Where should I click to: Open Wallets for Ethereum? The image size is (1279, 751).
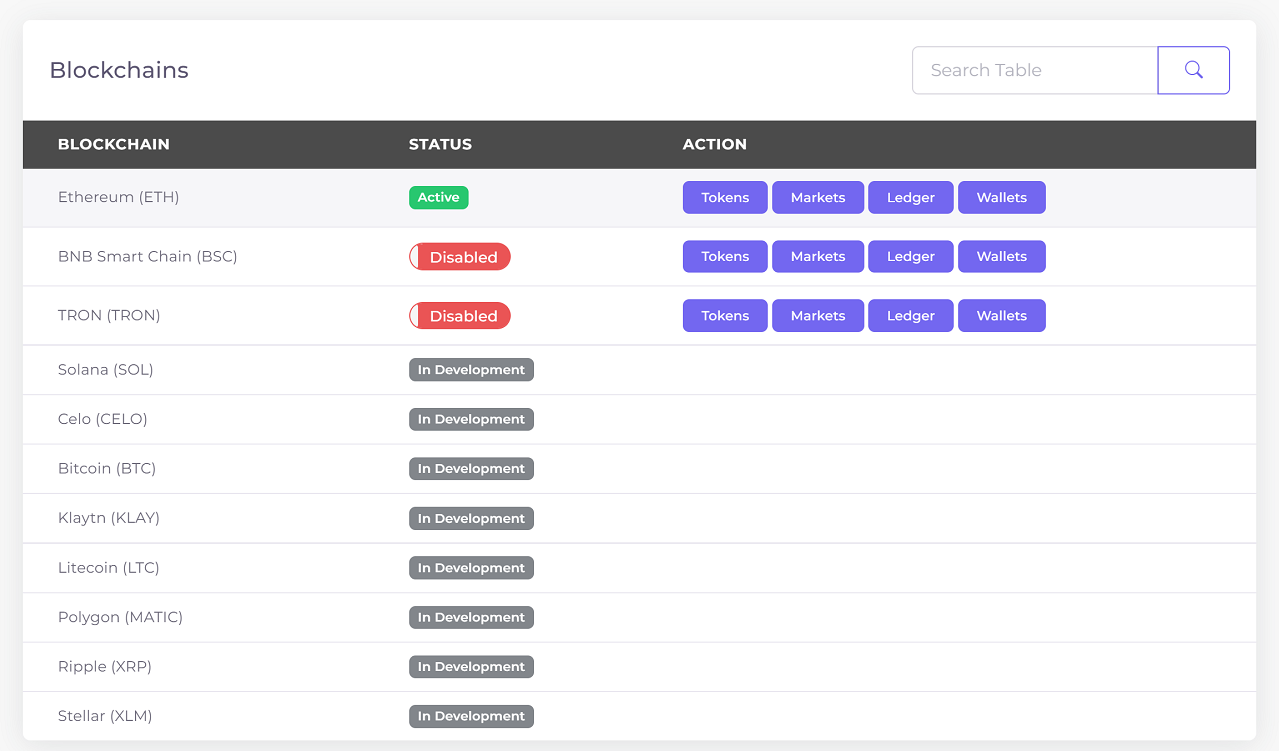click(1002, 197)
